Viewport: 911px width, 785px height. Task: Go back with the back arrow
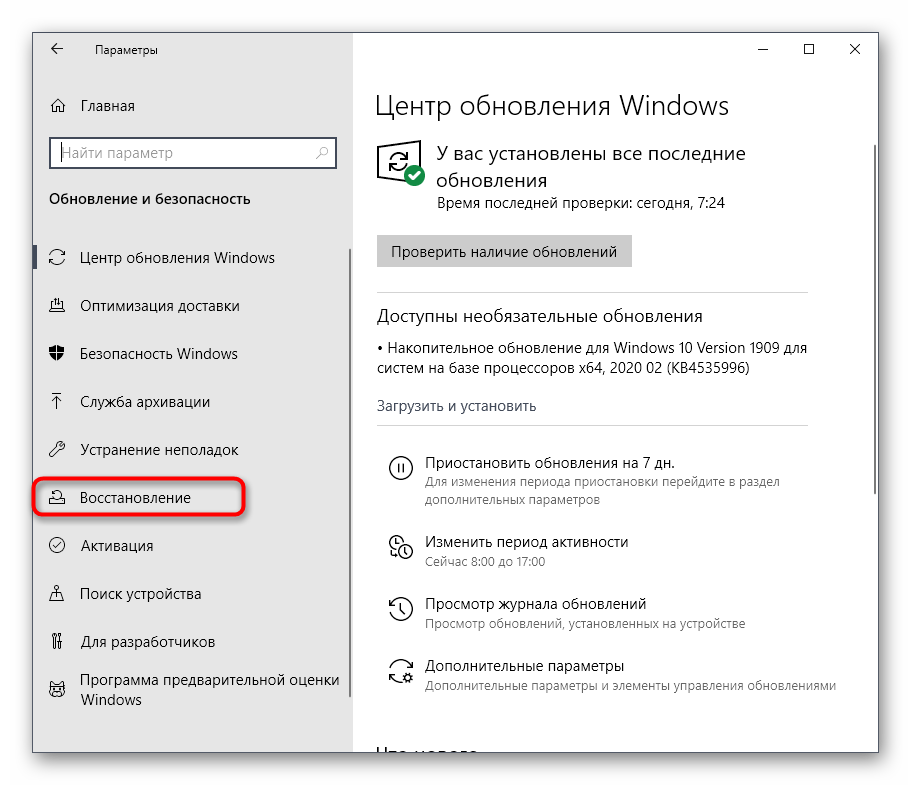click(57, 49)
